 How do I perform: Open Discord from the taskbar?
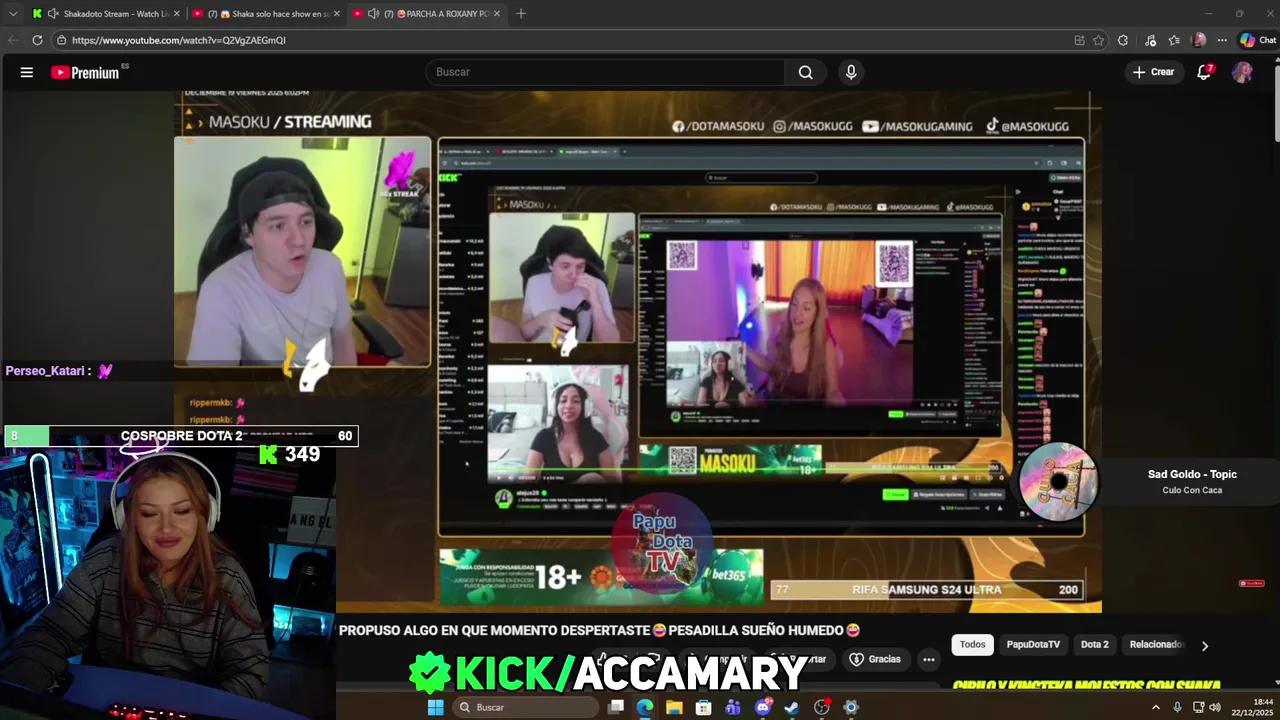(x=763, y=707)
